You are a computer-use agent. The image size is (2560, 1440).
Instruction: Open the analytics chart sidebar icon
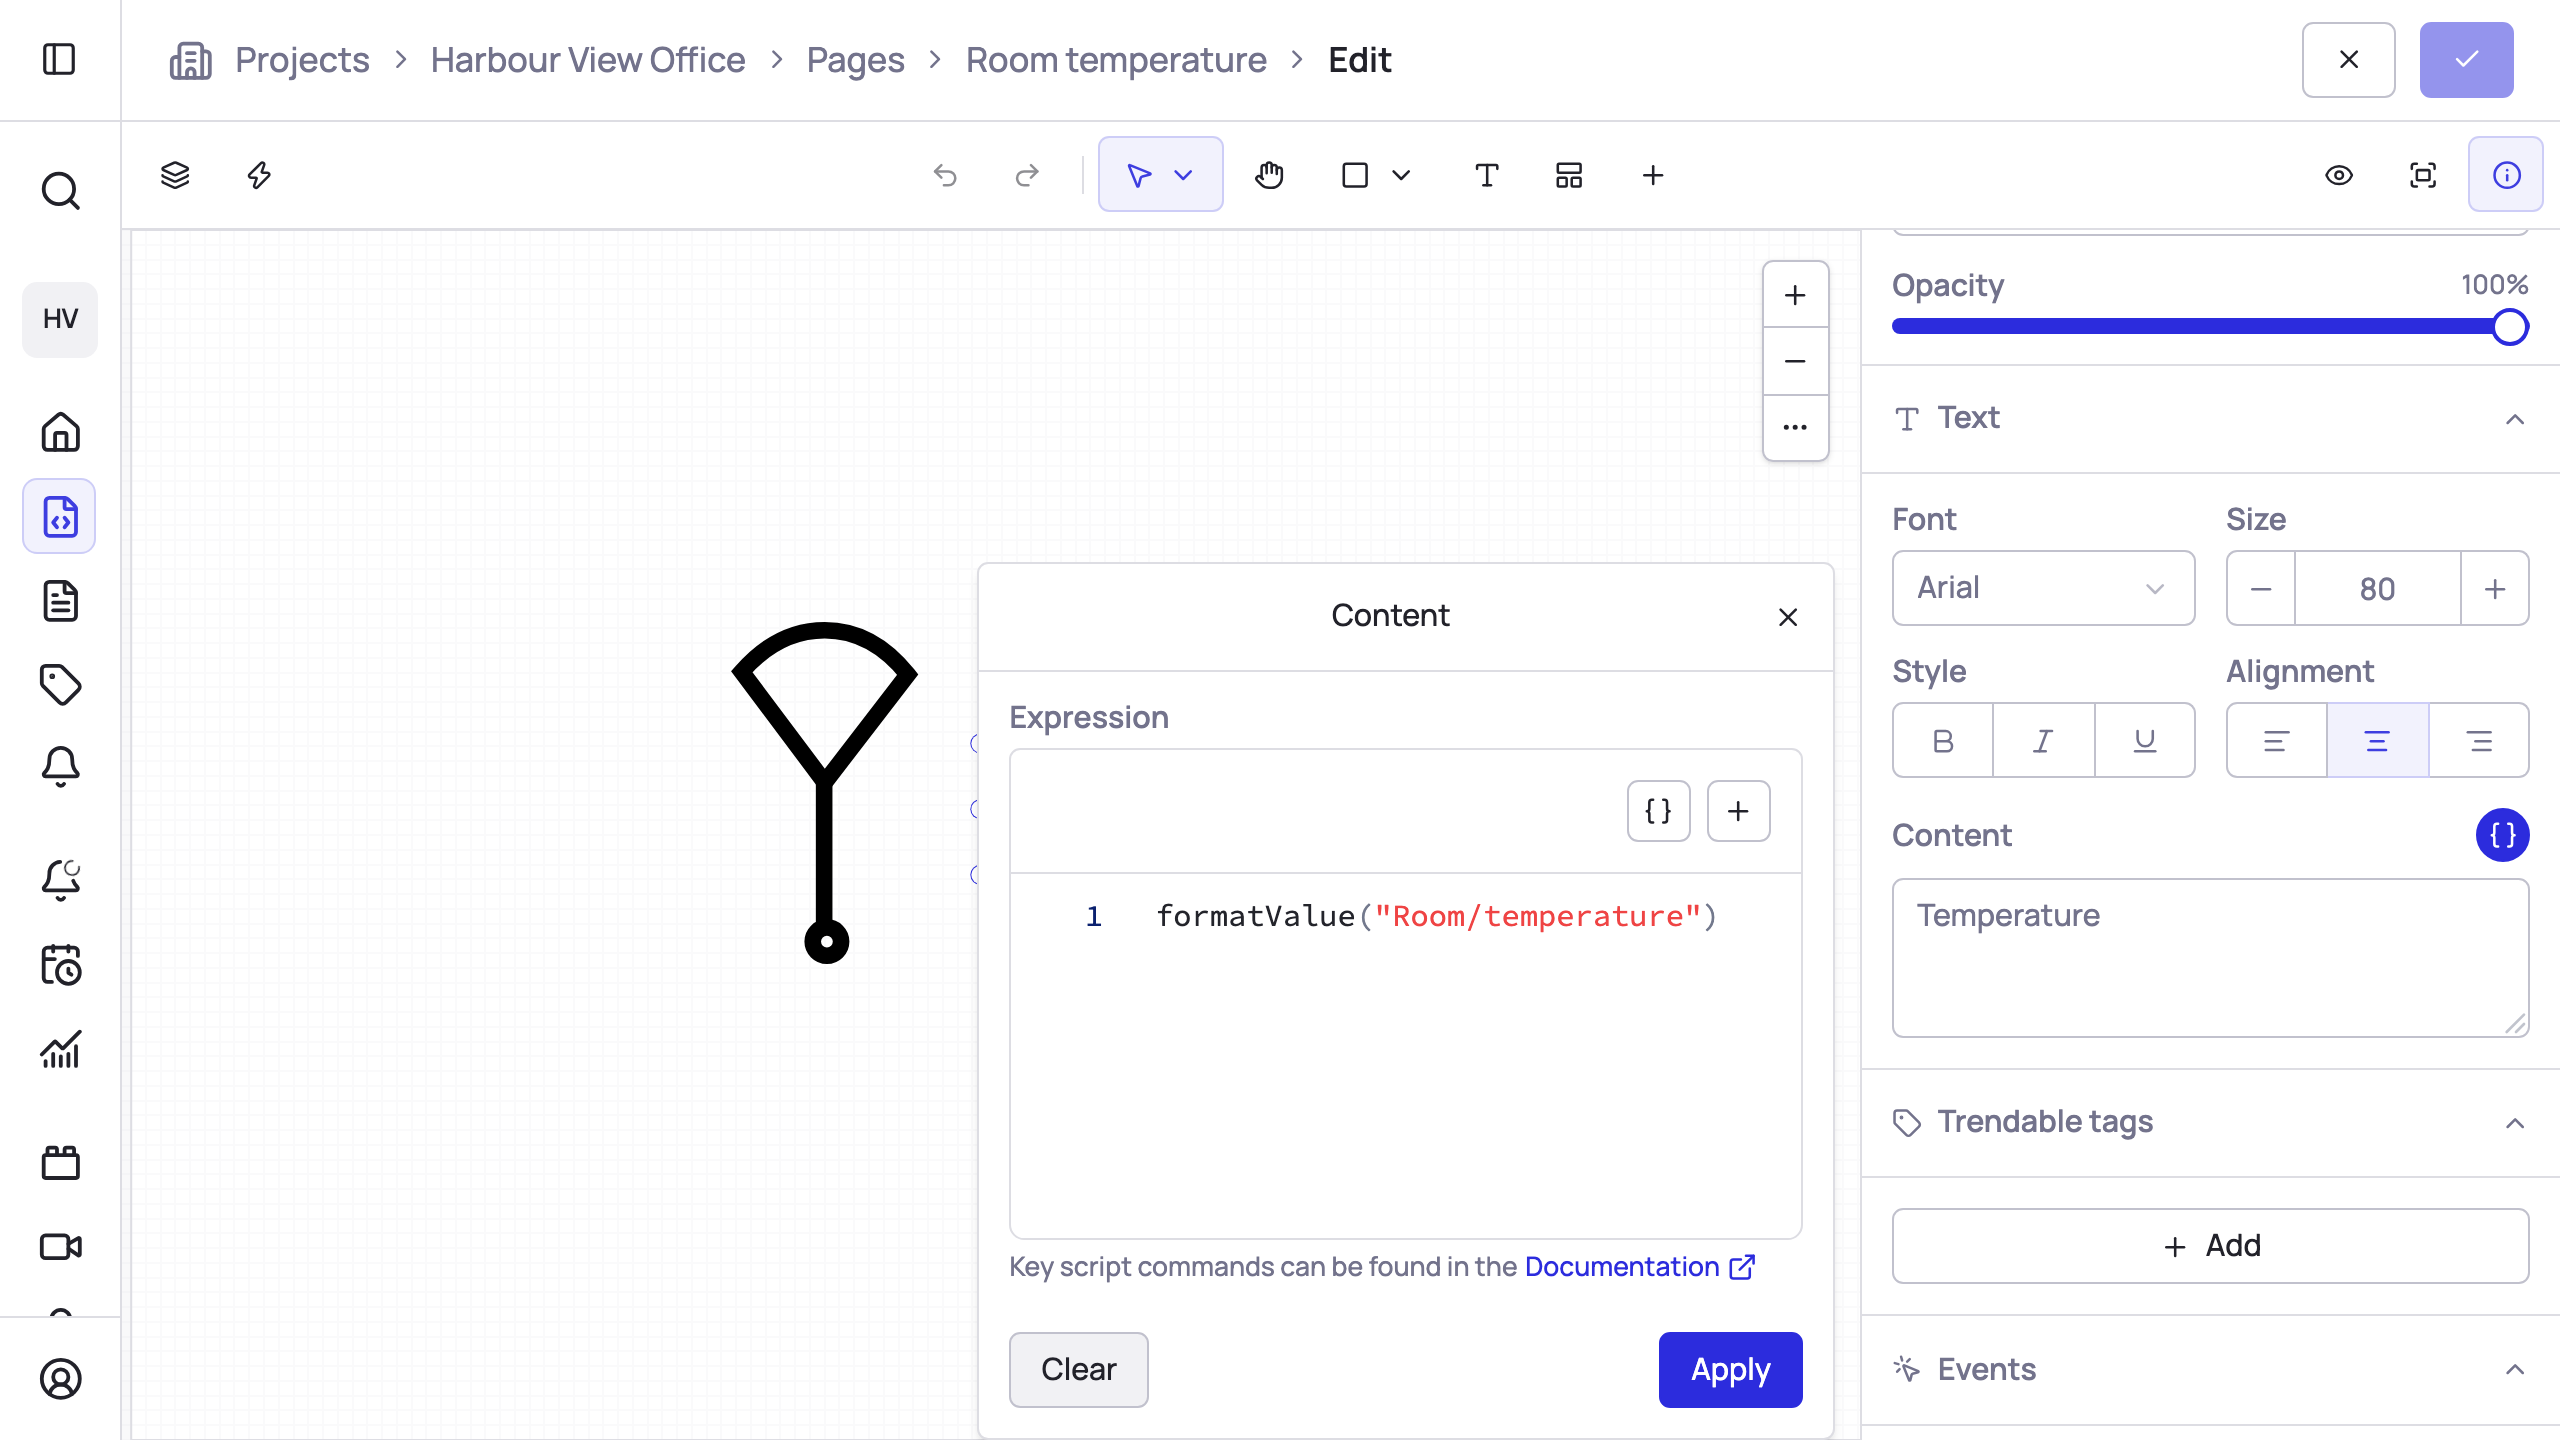(60, 1050)
